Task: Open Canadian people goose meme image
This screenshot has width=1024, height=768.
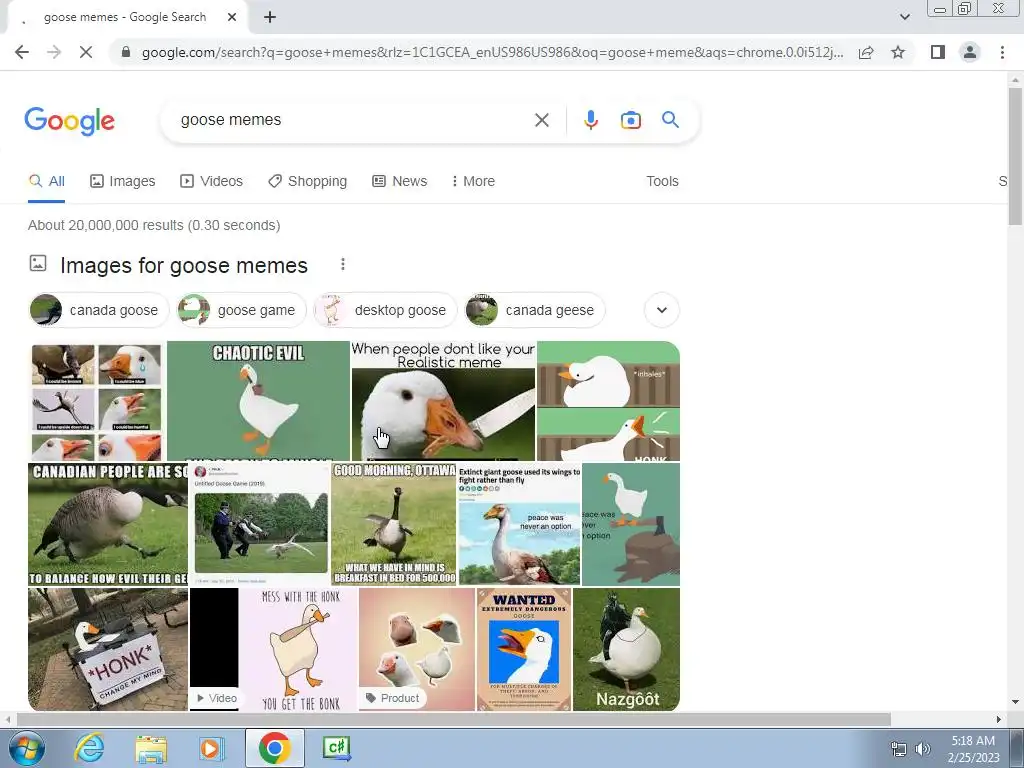Action: 108,524
